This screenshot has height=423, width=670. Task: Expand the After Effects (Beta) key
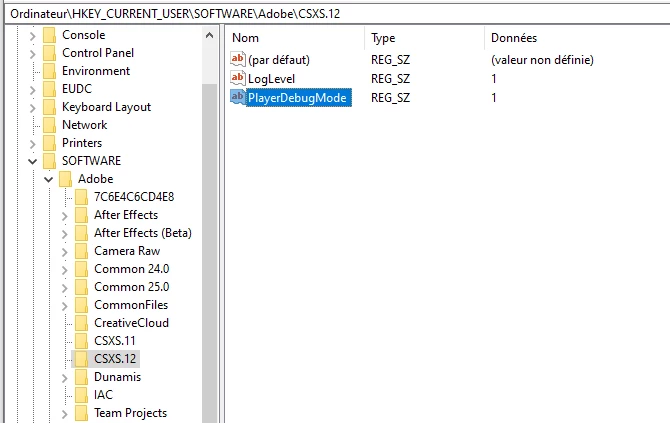65,234
